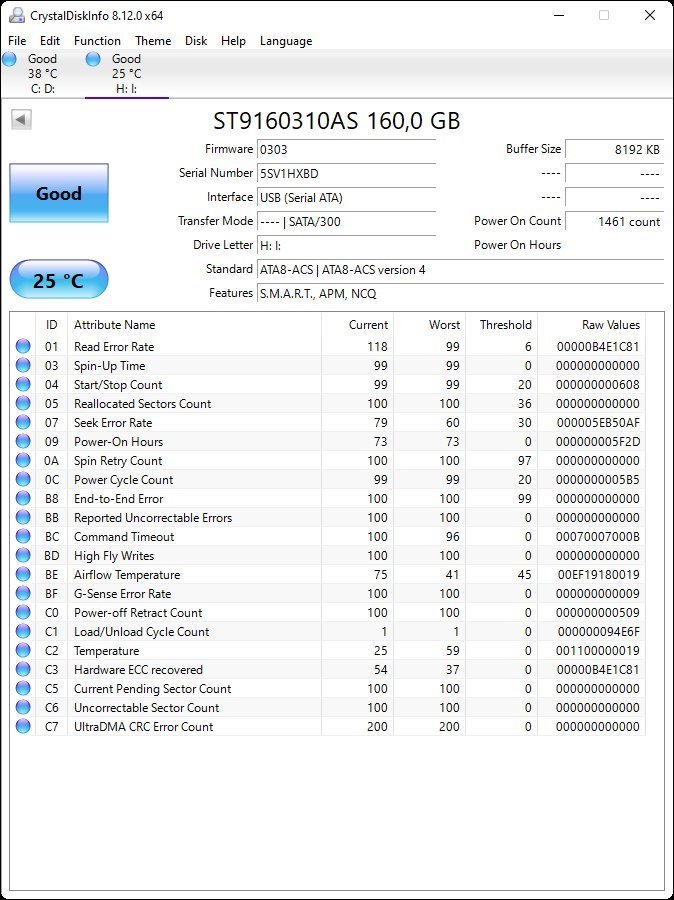Click status orb for Current Pending Sector Count

pos(23,688)
